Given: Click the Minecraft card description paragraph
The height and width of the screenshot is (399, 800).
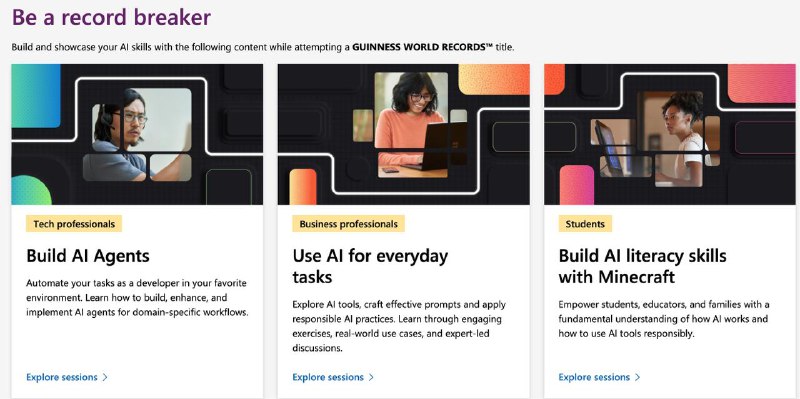Looking at the screenshot, I should 663,319.
